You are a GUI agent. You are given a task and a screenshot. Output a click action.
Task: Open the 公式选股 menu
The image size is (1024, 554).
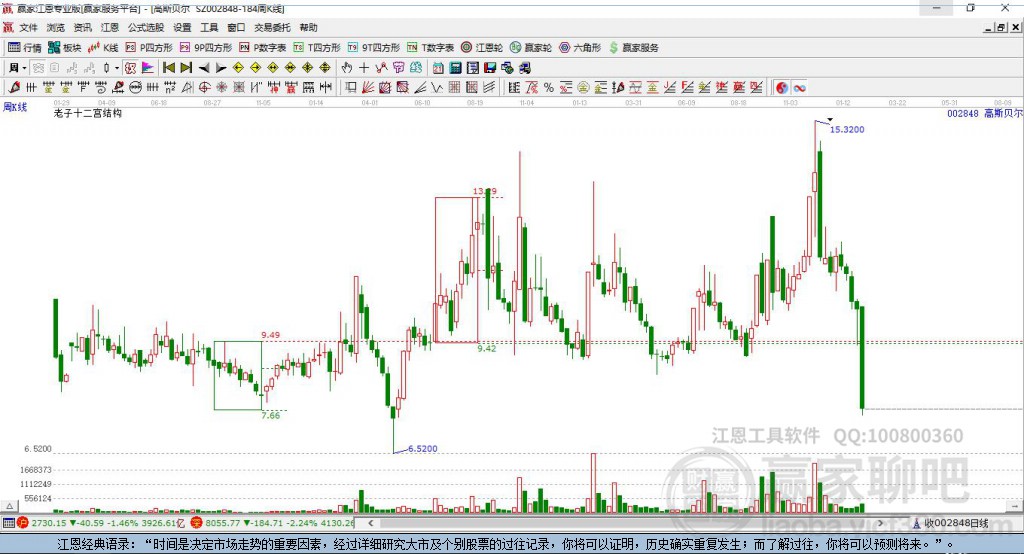[x=146, y=27]
